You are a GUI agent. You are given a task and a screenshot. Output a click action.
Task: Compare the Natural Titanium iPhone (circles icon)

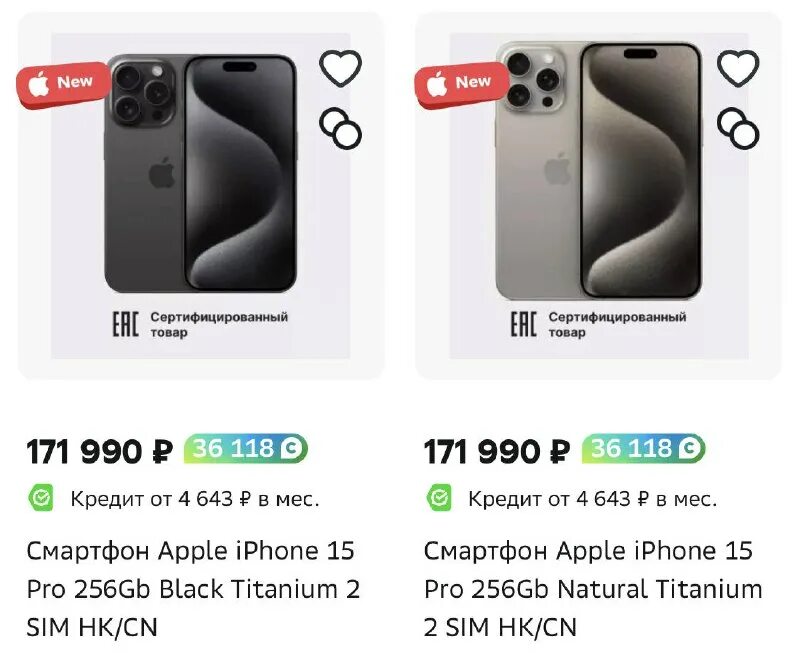pos(738,128)
